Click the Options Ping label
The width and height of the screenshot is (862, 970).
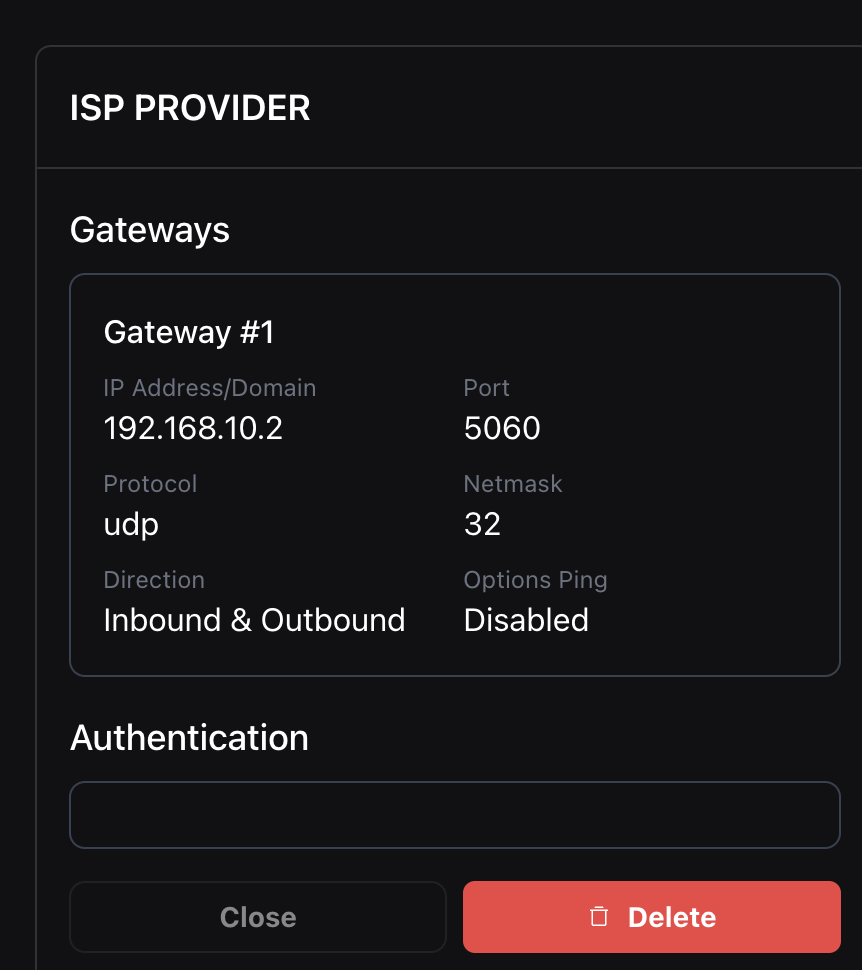[535, 580]
